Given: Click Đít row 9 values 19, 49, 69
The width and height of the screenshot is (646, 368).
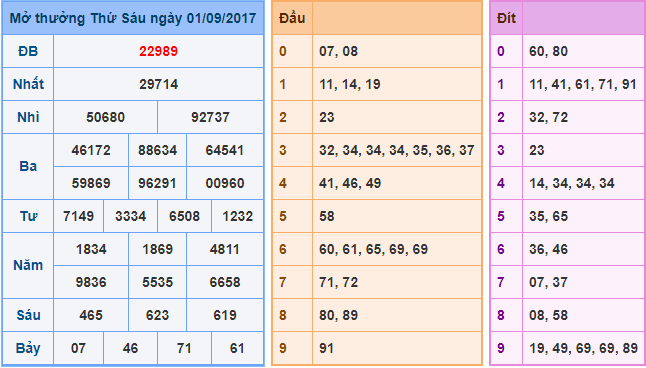Looking at the screenshot, I should [583, 348].
